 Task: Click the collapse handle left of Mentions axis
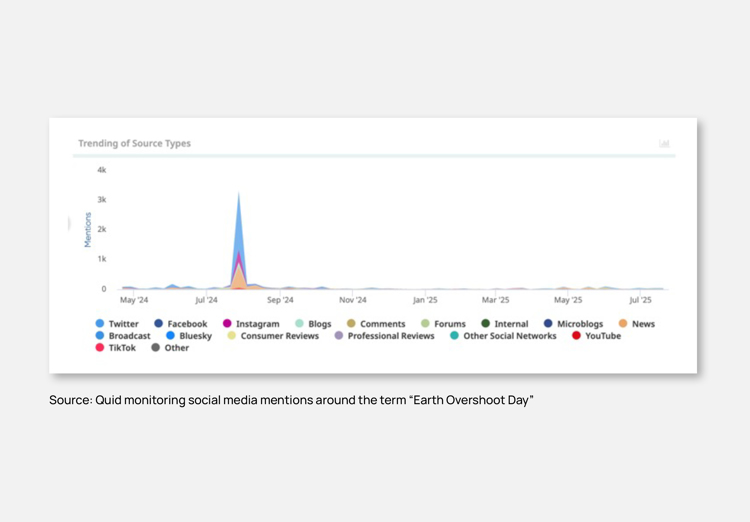point(69,223)
